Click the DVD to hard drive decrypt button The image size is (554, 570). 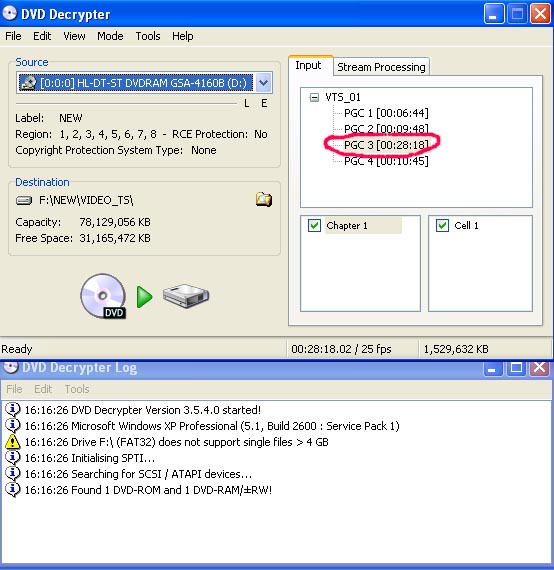coord(144,297)
